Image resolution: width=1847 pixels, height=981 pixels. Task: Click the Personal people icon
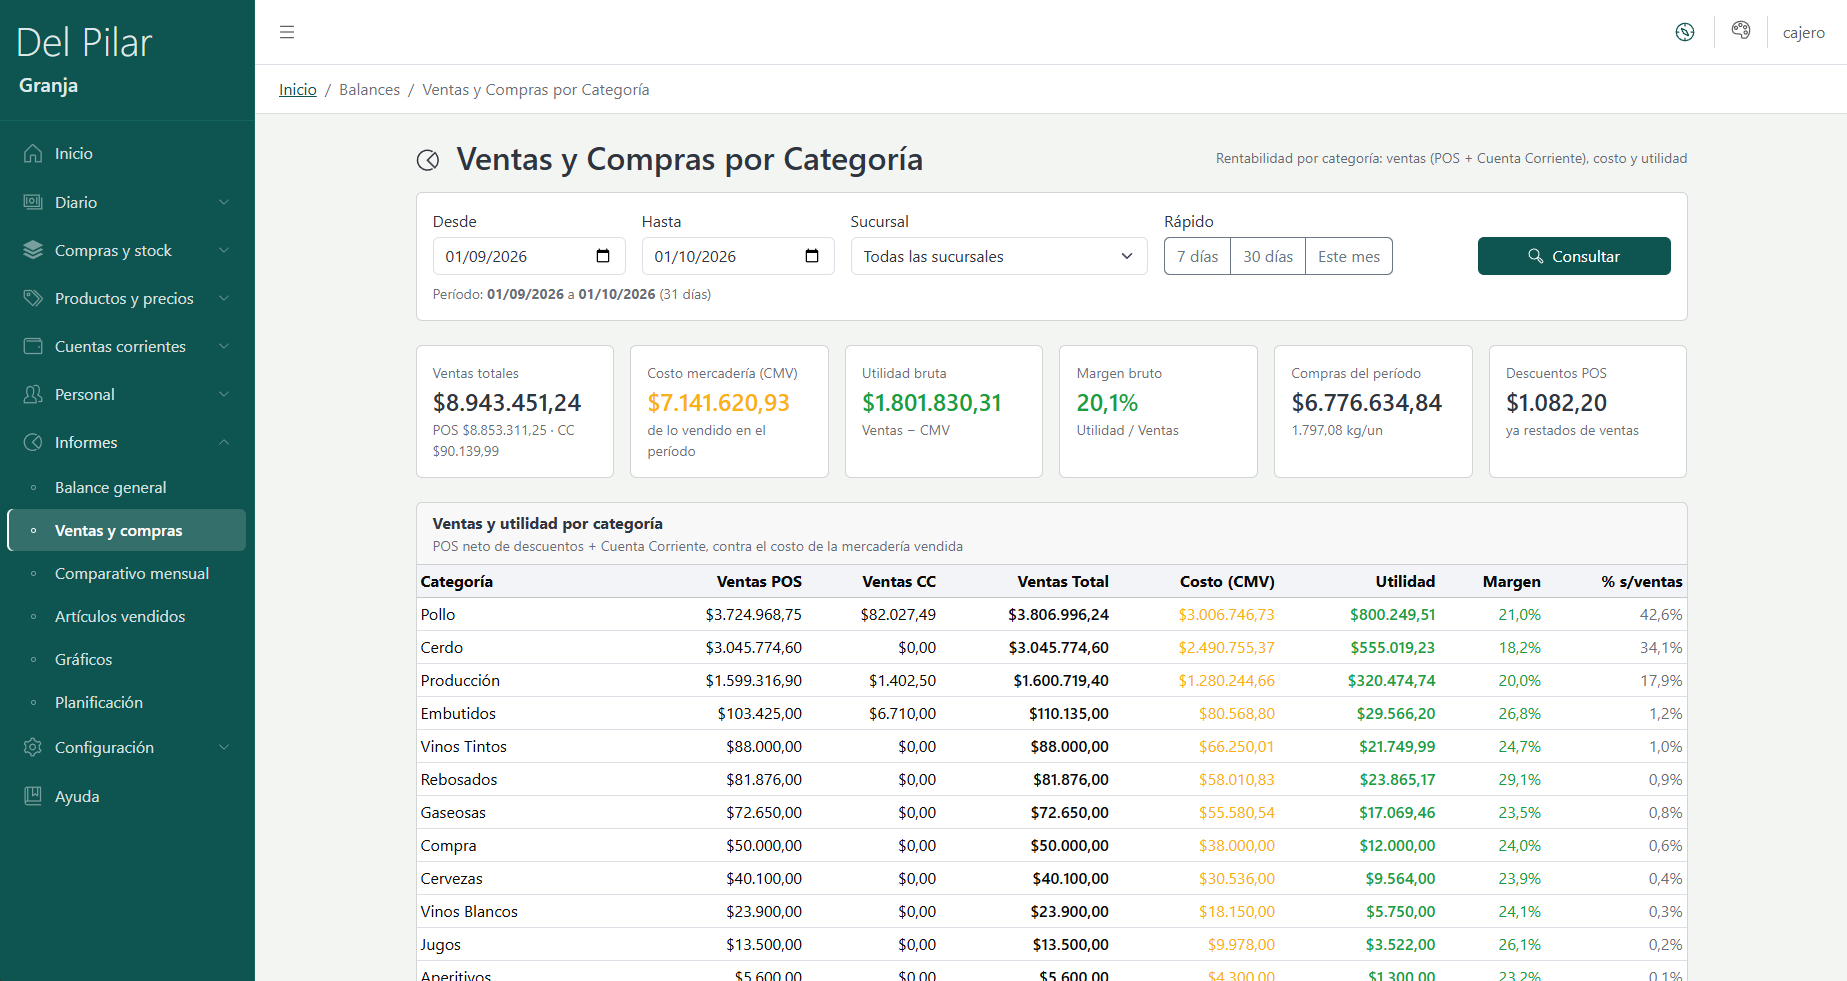pos(33,394)
